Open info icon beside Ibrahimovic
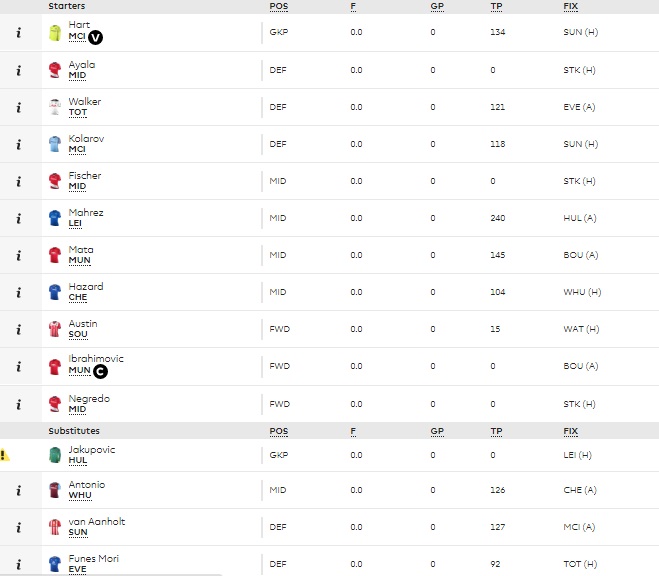Screen dimensions: 659x576 point(18,367)
